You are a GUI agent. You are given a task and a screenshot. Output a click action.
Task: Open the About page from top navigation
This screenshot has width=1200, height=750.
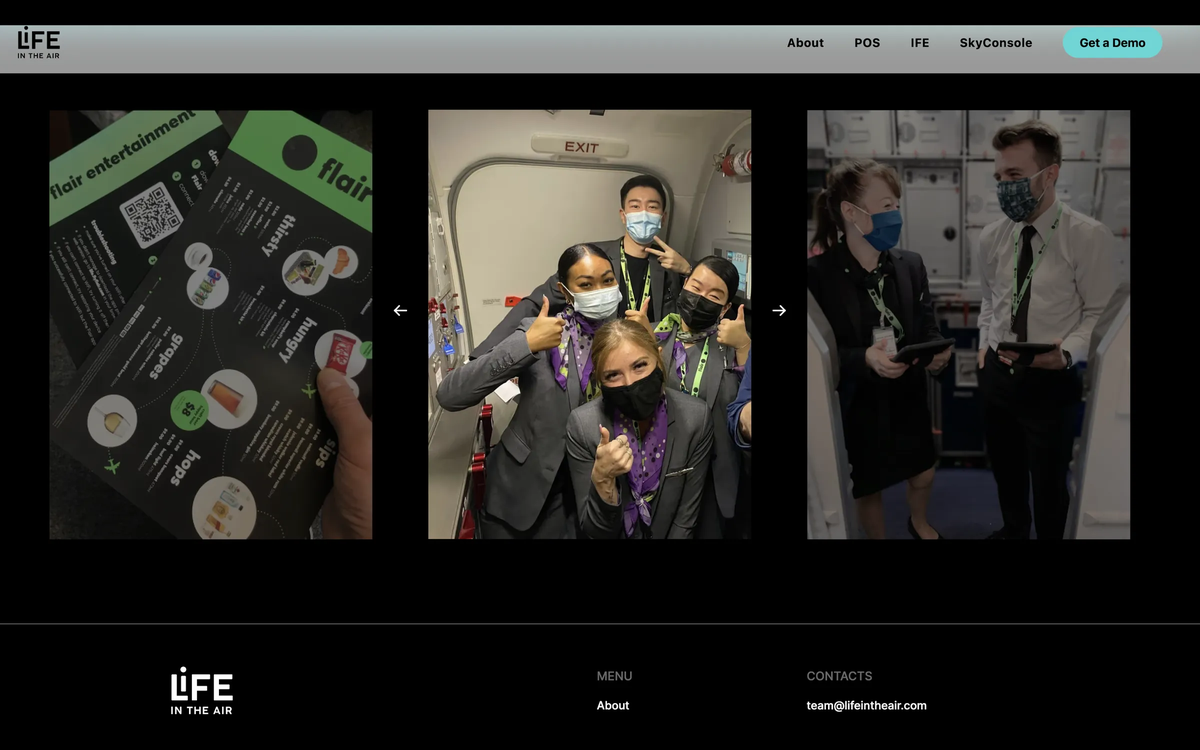[x=805, y=43]
